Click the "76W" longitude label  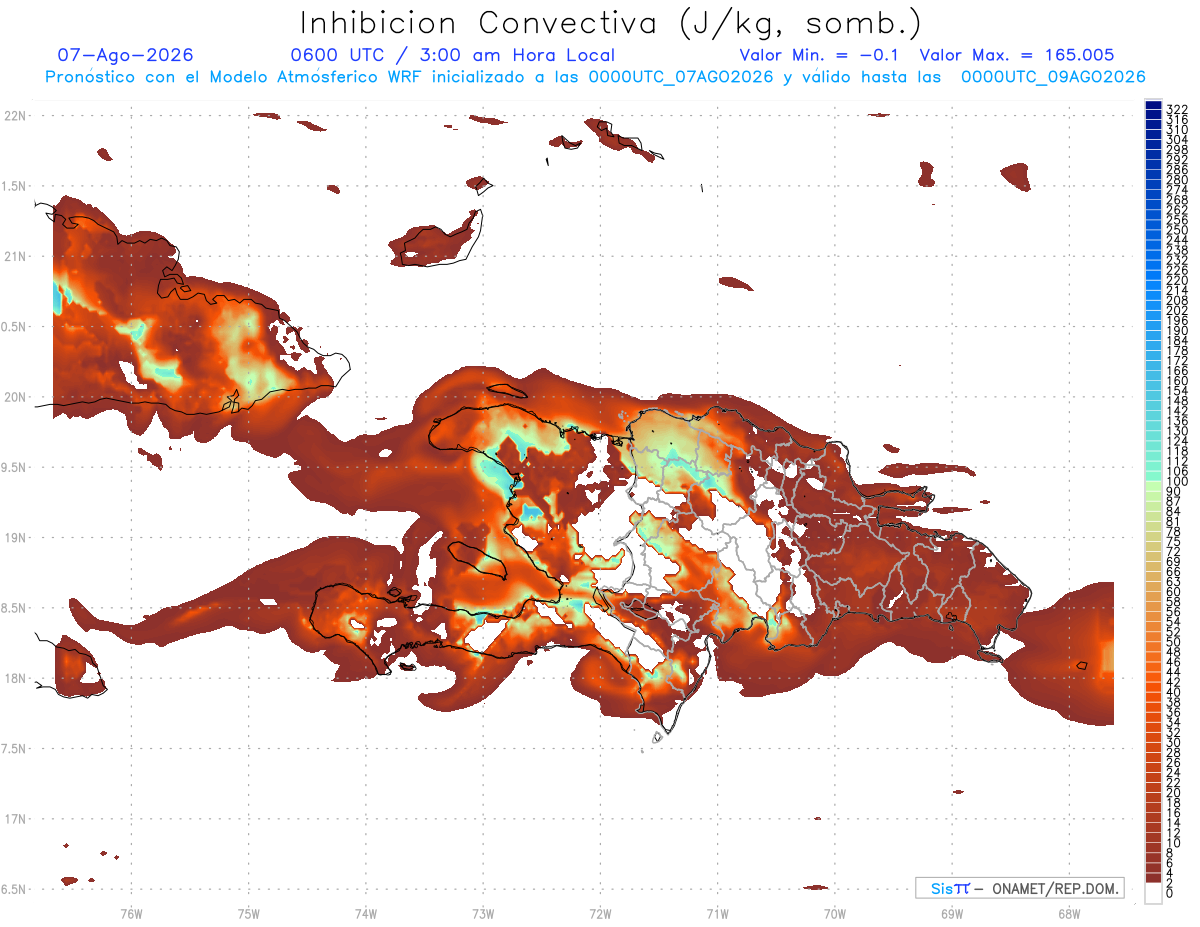point(131,914)
